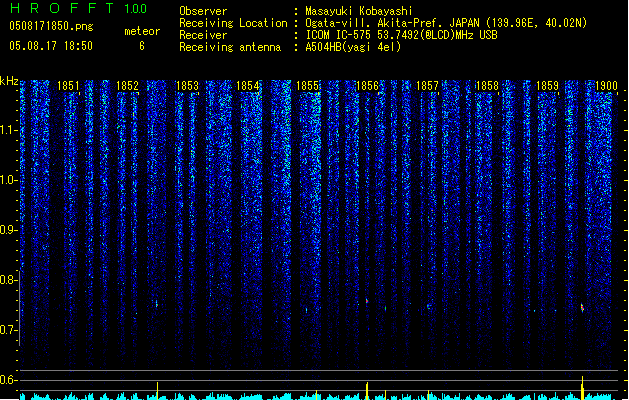Click the HROFFT 1.0.0 title text
629x400 pixels.
tap(79, 8)
